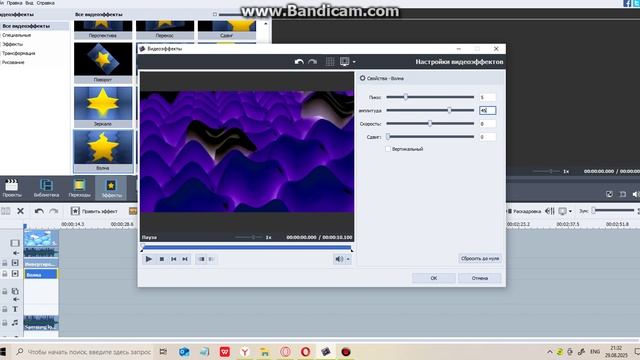Click the Скорость value field

(x=487, y=123)
